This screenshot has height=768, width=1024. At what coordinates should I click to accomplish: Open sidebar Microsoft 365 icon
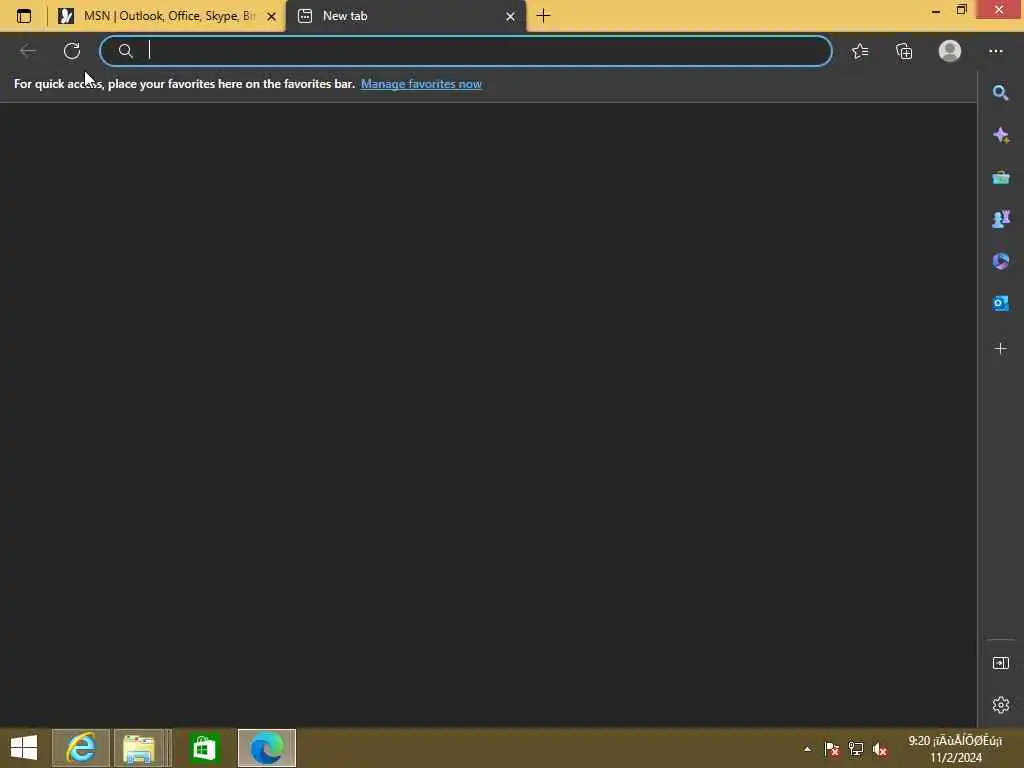tap(1000, 261)
